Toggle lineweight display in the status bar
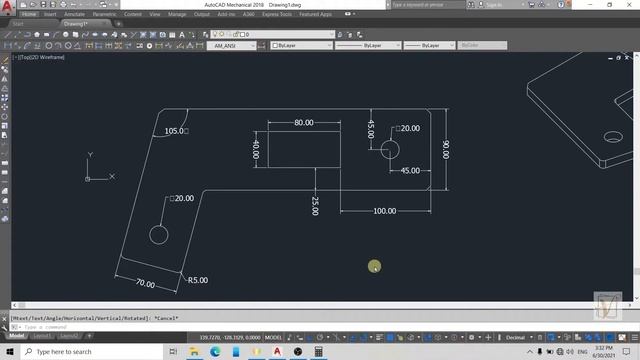 380,338
